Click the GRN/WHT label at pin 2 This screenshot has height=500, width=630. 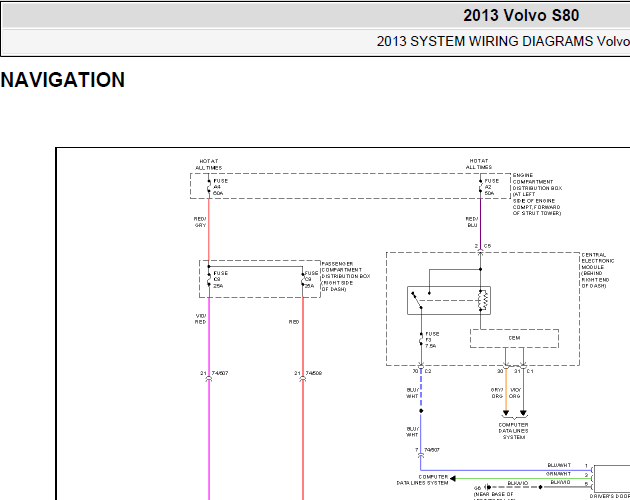click(558, 474)
